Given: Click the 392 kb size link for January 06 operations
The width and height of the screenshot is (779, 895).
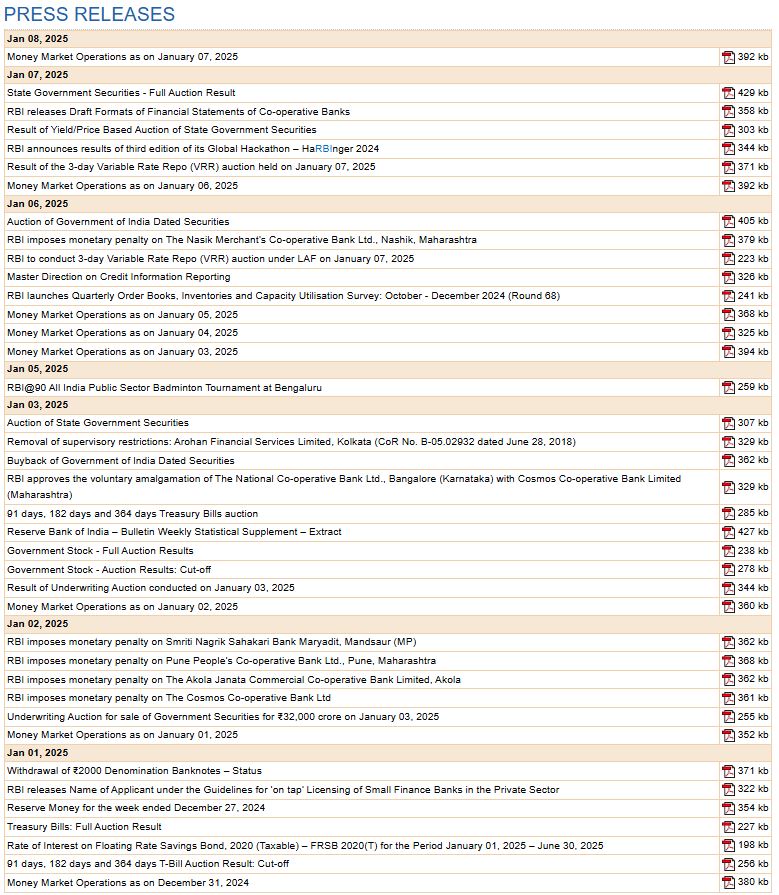Looking at the screenshot, I should [x=754, y=185].
